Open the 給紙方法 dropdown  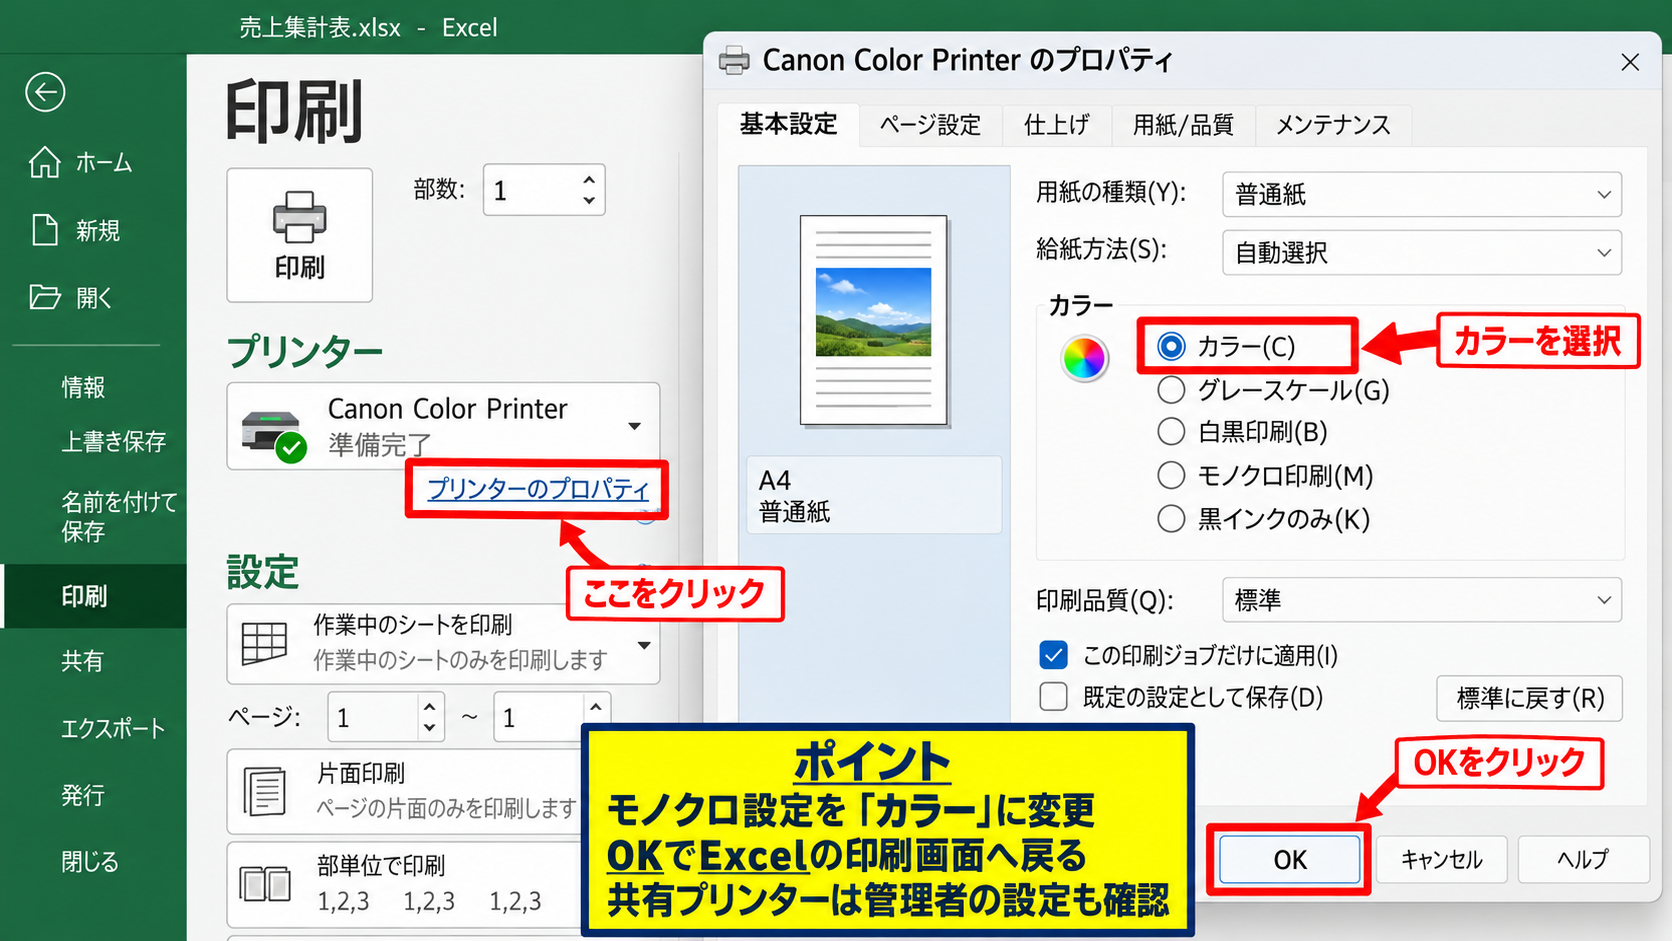[x=1421, y=253]
